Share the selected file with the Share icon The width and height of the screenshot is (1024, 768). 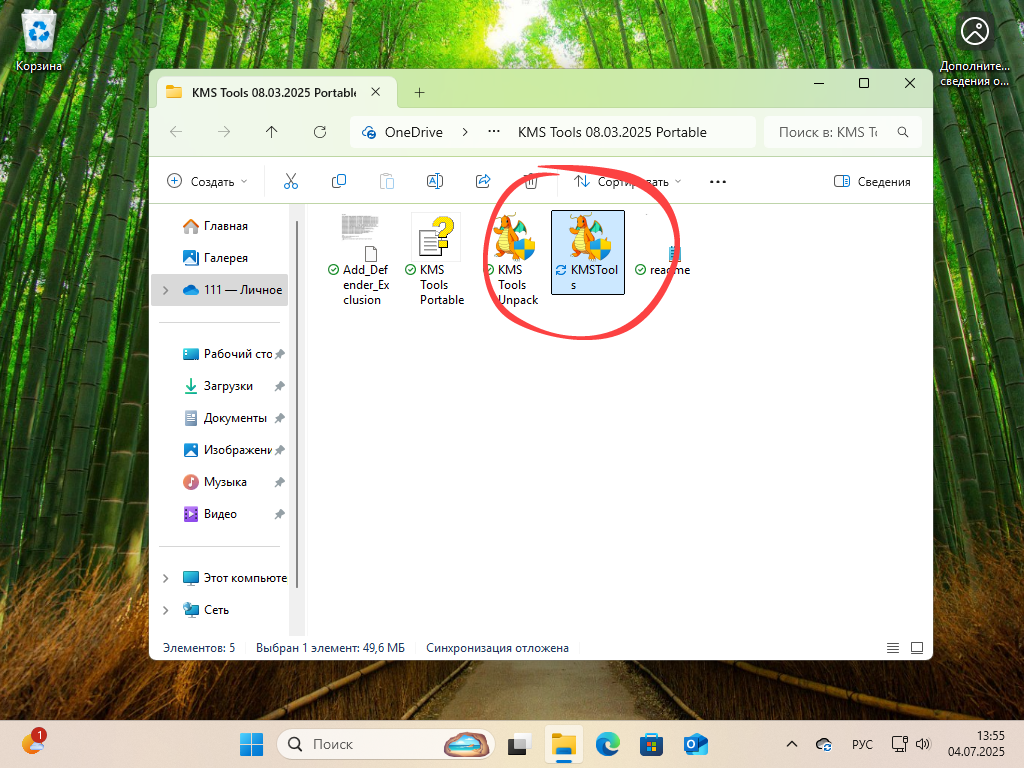[483, 181]
